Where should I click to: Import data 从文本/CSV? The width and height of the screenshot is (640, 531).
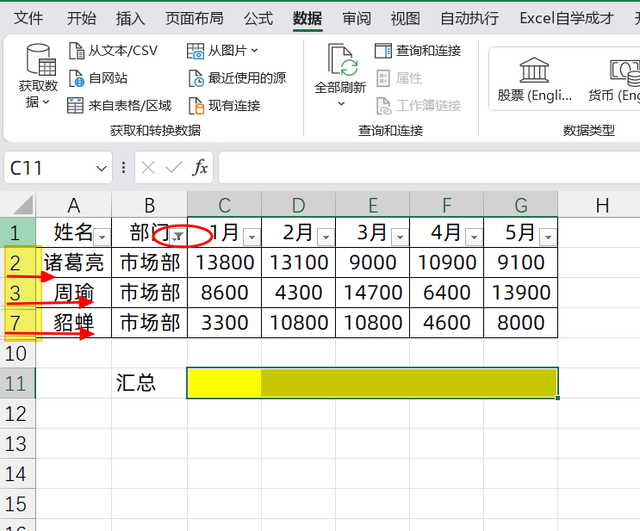point(113,51)
